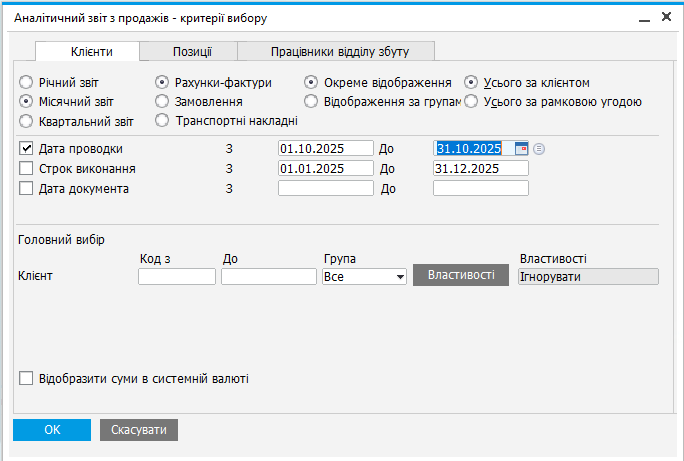Screen dimensions: 684x461
Task: Switch to the Позиції tab
Action: point(188,52)
